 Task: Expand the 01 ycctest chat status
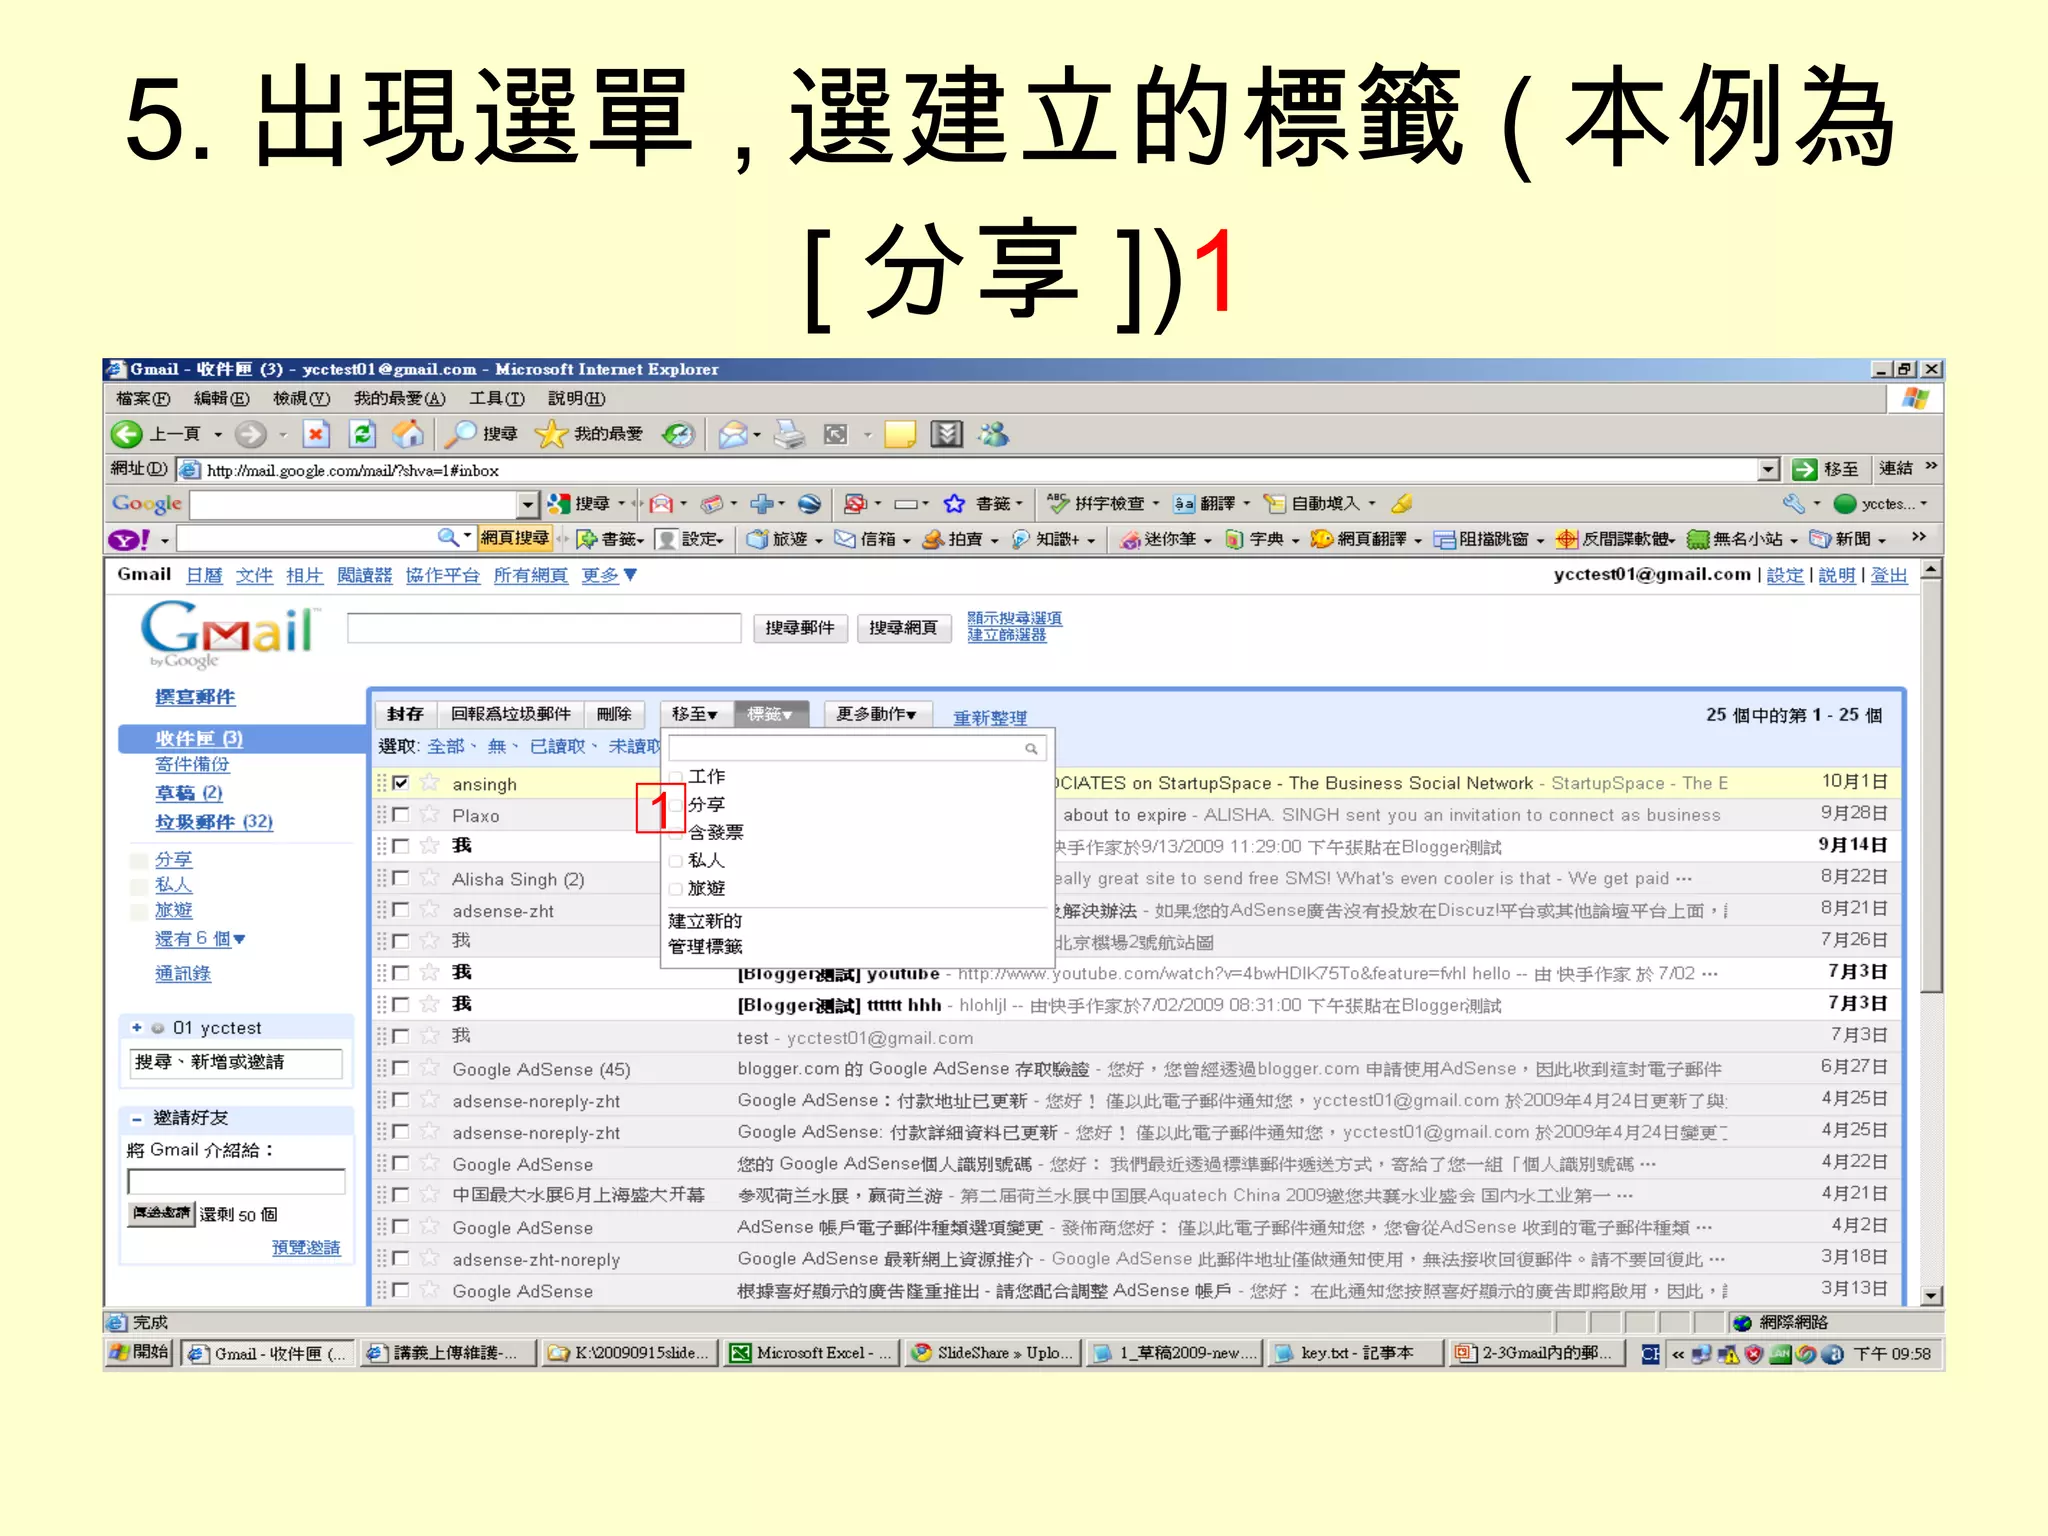click(137, 1027)
